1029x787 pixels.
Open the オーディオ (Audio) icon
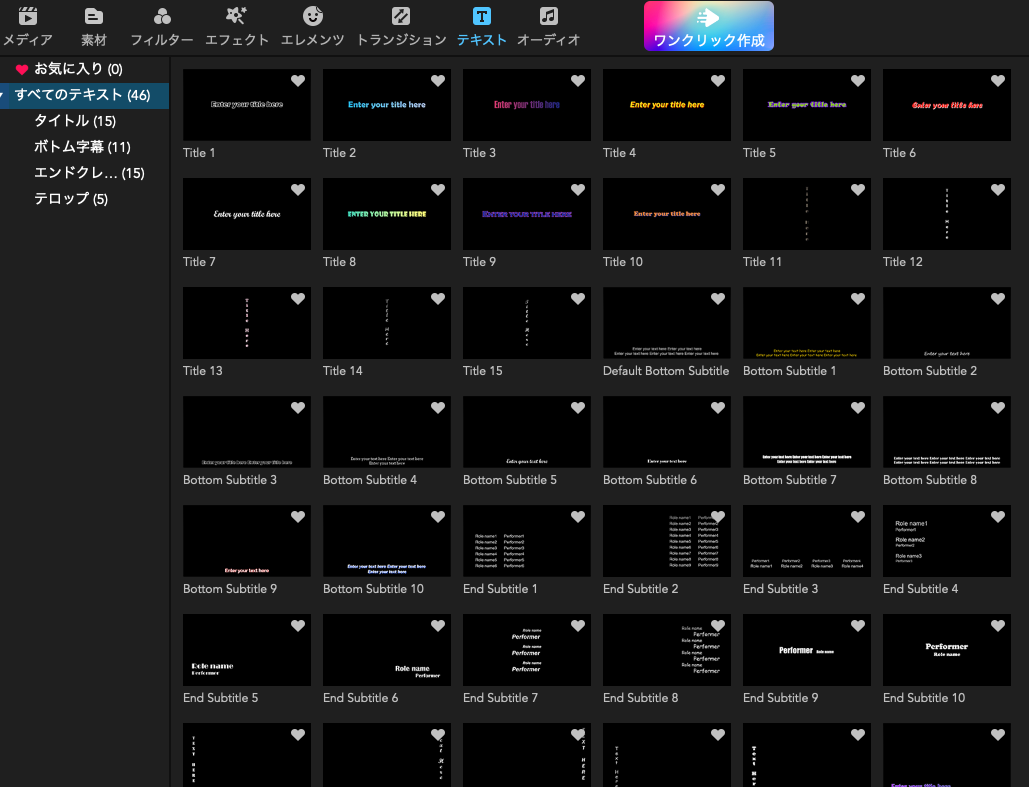(x=548, y=17)
